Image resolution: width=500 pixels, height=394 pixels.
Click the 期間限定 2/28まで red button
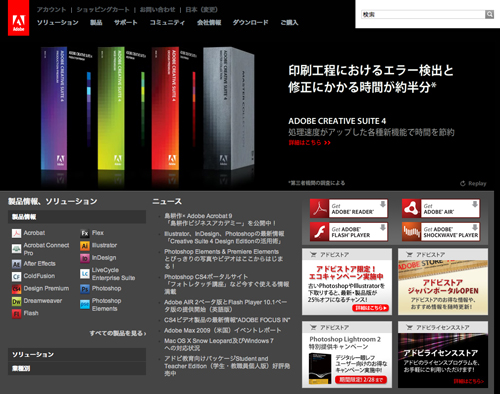point(361,380)
